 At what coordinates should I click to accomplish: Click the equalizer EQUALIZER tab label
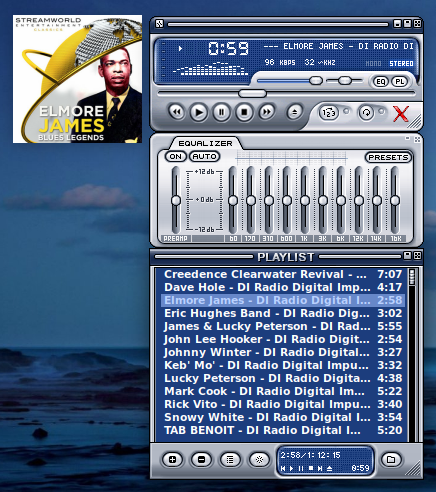[205, 143]
